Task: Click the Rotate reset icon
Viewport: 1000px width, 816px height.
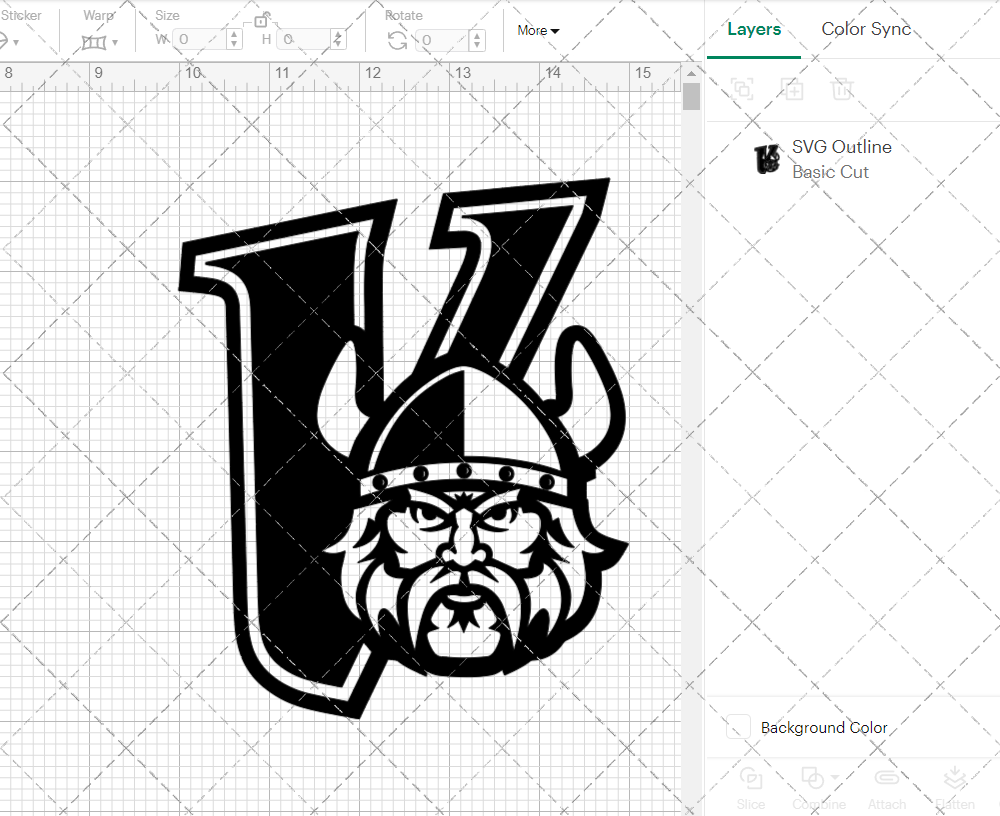Action: coord(396,40)
